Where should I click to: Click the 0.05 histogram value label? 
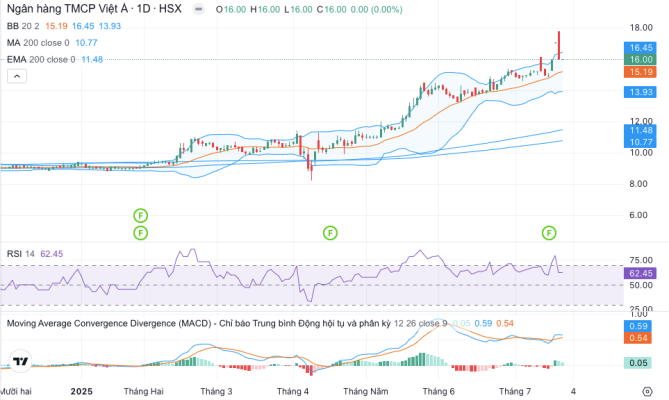point(638,363)
